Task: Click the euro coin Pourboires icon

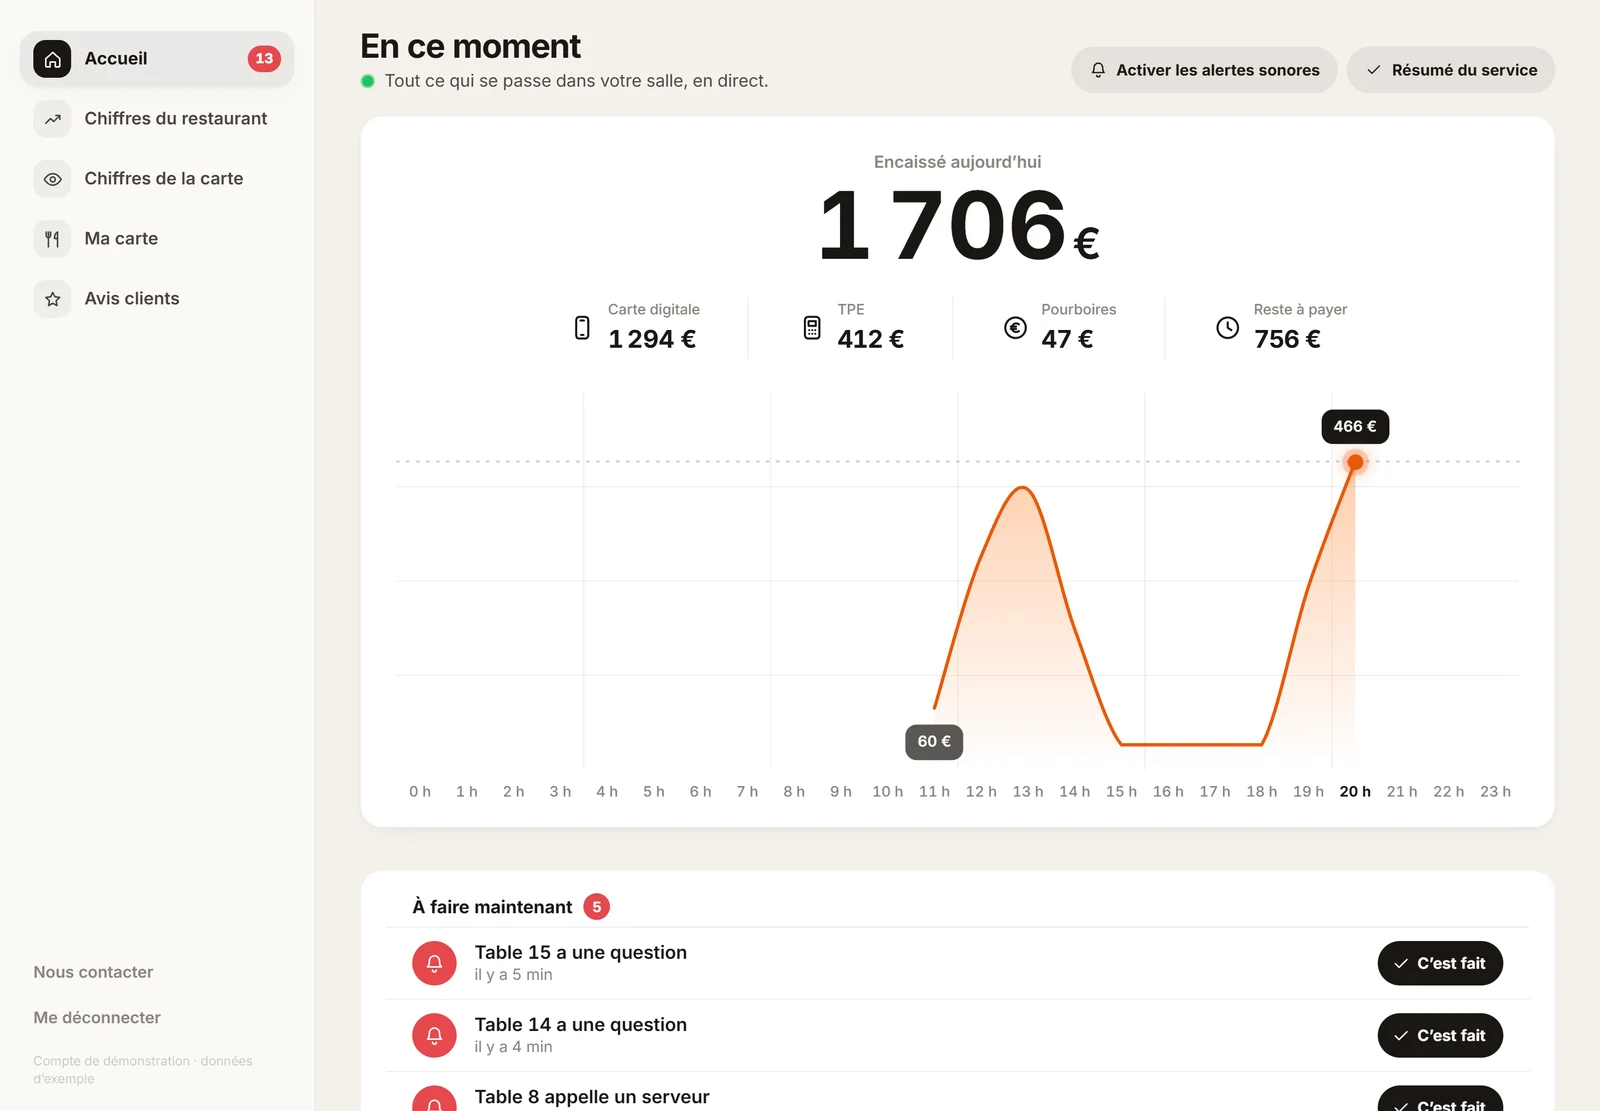Action: 1015,328
